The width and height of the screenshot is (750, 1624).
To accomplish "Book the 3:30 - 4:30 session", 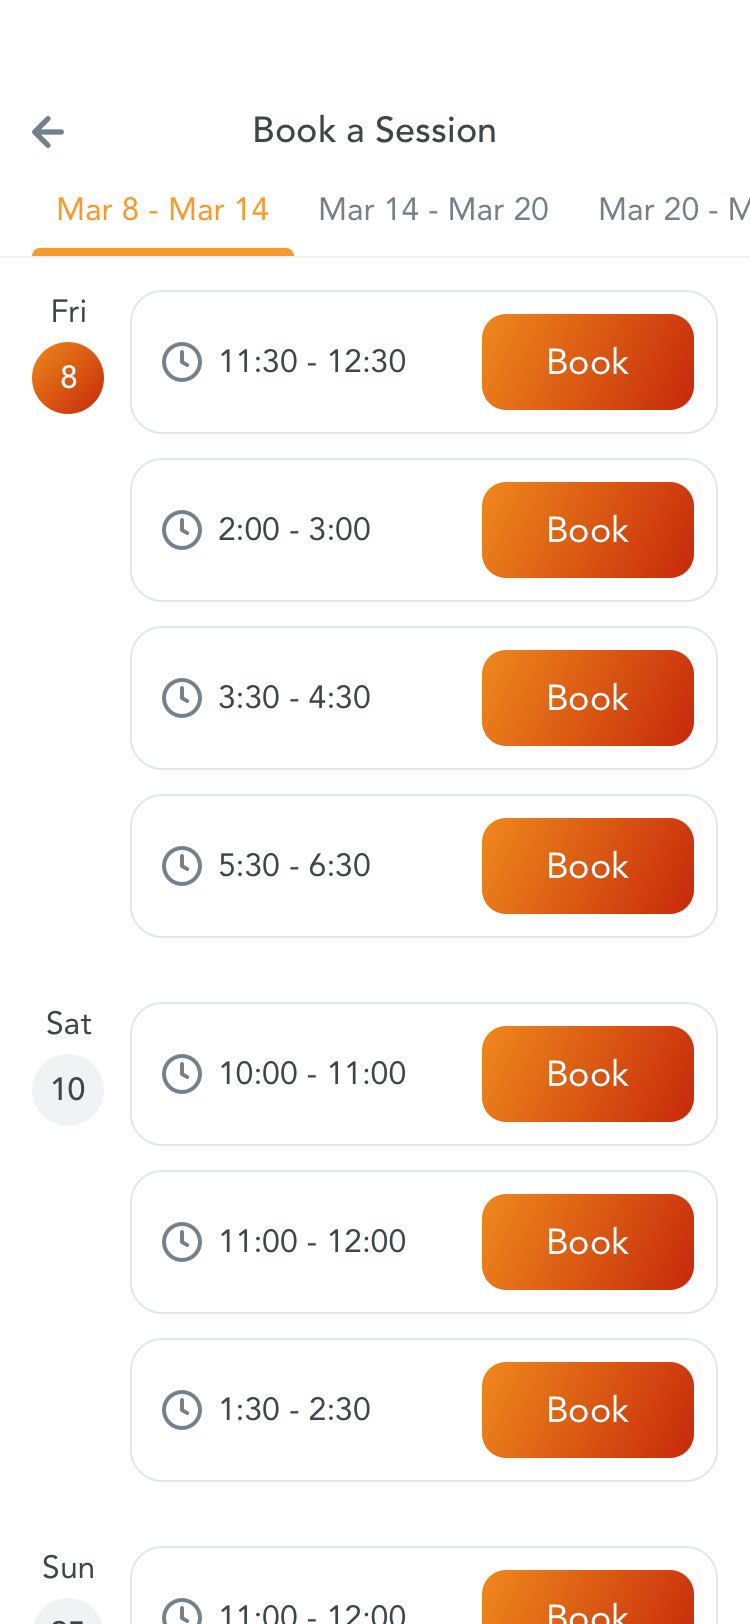I will tap(587, 698).
